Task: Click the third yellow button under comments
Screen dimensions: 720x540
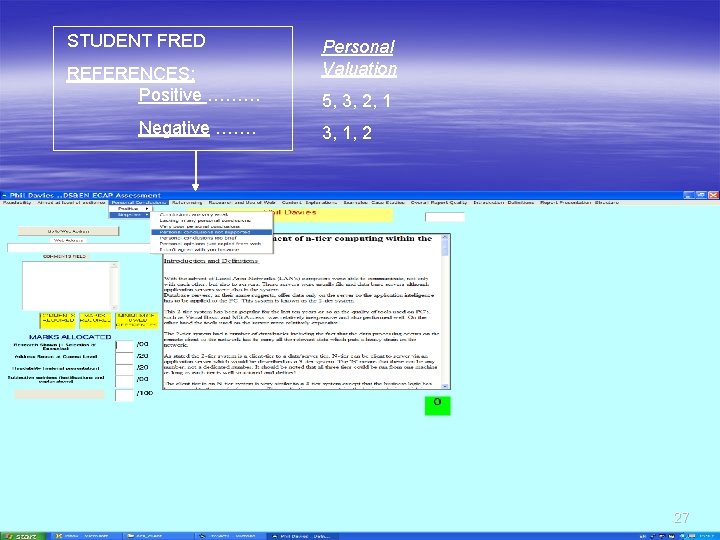Action: click(x=136, y=320)
